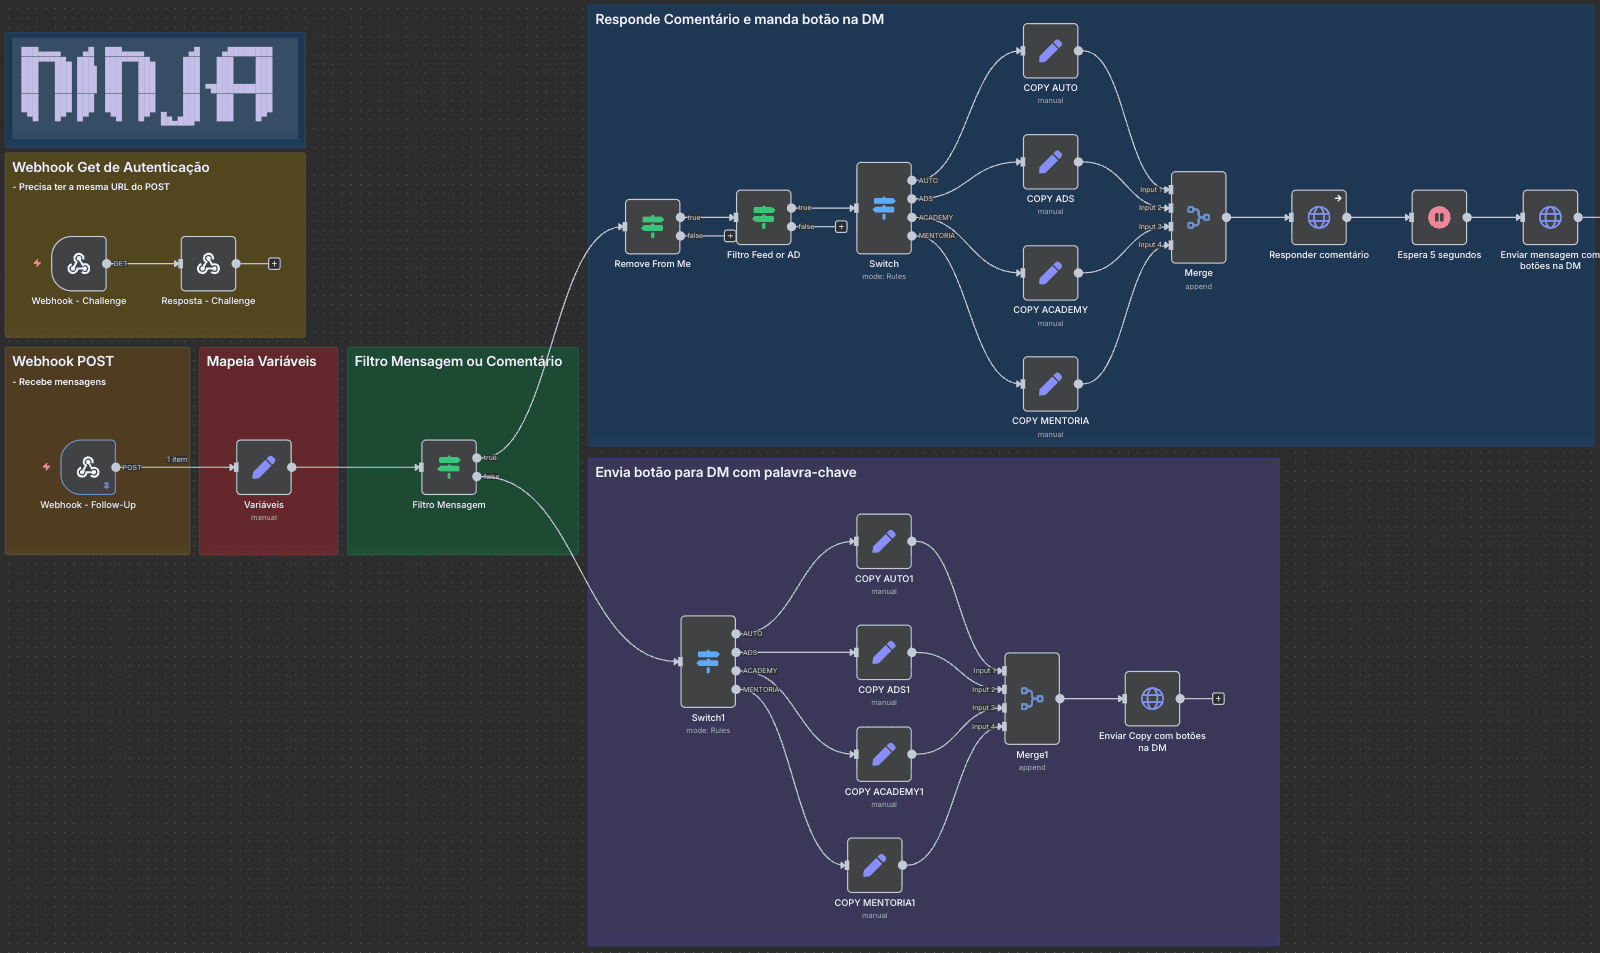The width and height of the screenshot is (1600, 953).
Task: Click the COPY MENTORIA1 node
Action: coord(874,865)
